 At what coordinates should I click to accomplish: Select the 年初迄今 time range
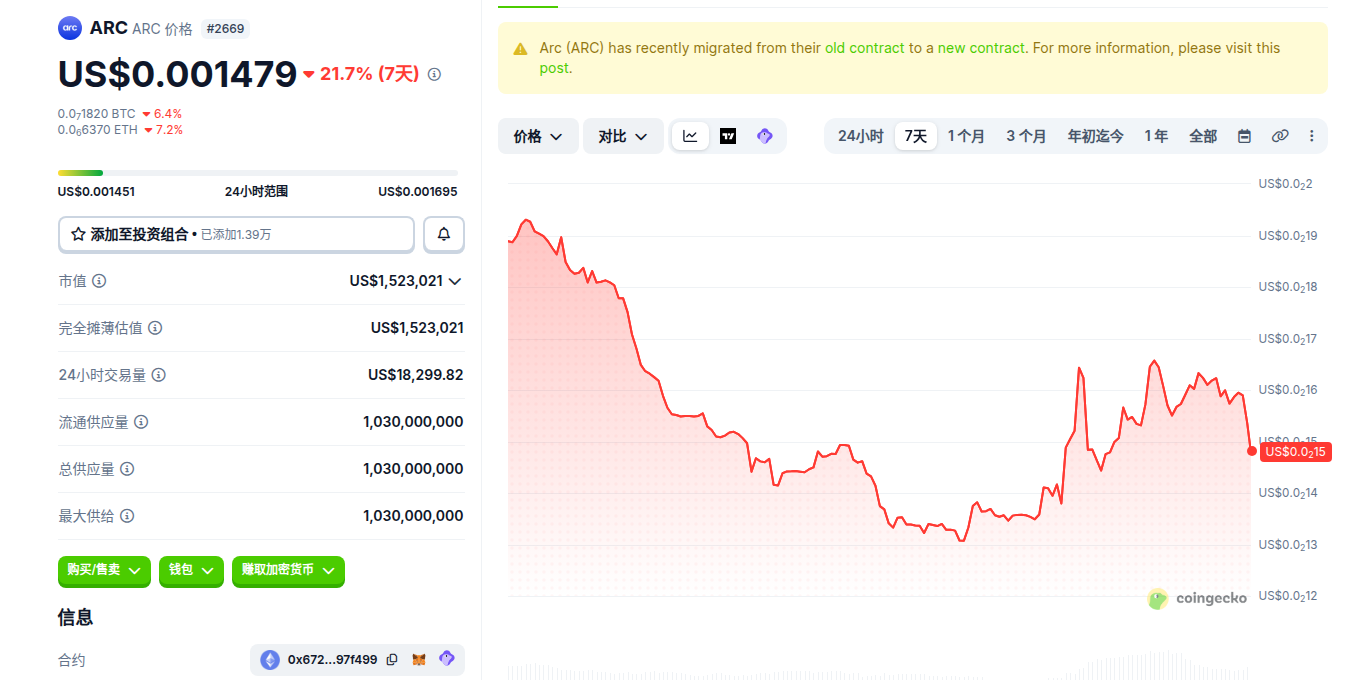pos(1095,136)
